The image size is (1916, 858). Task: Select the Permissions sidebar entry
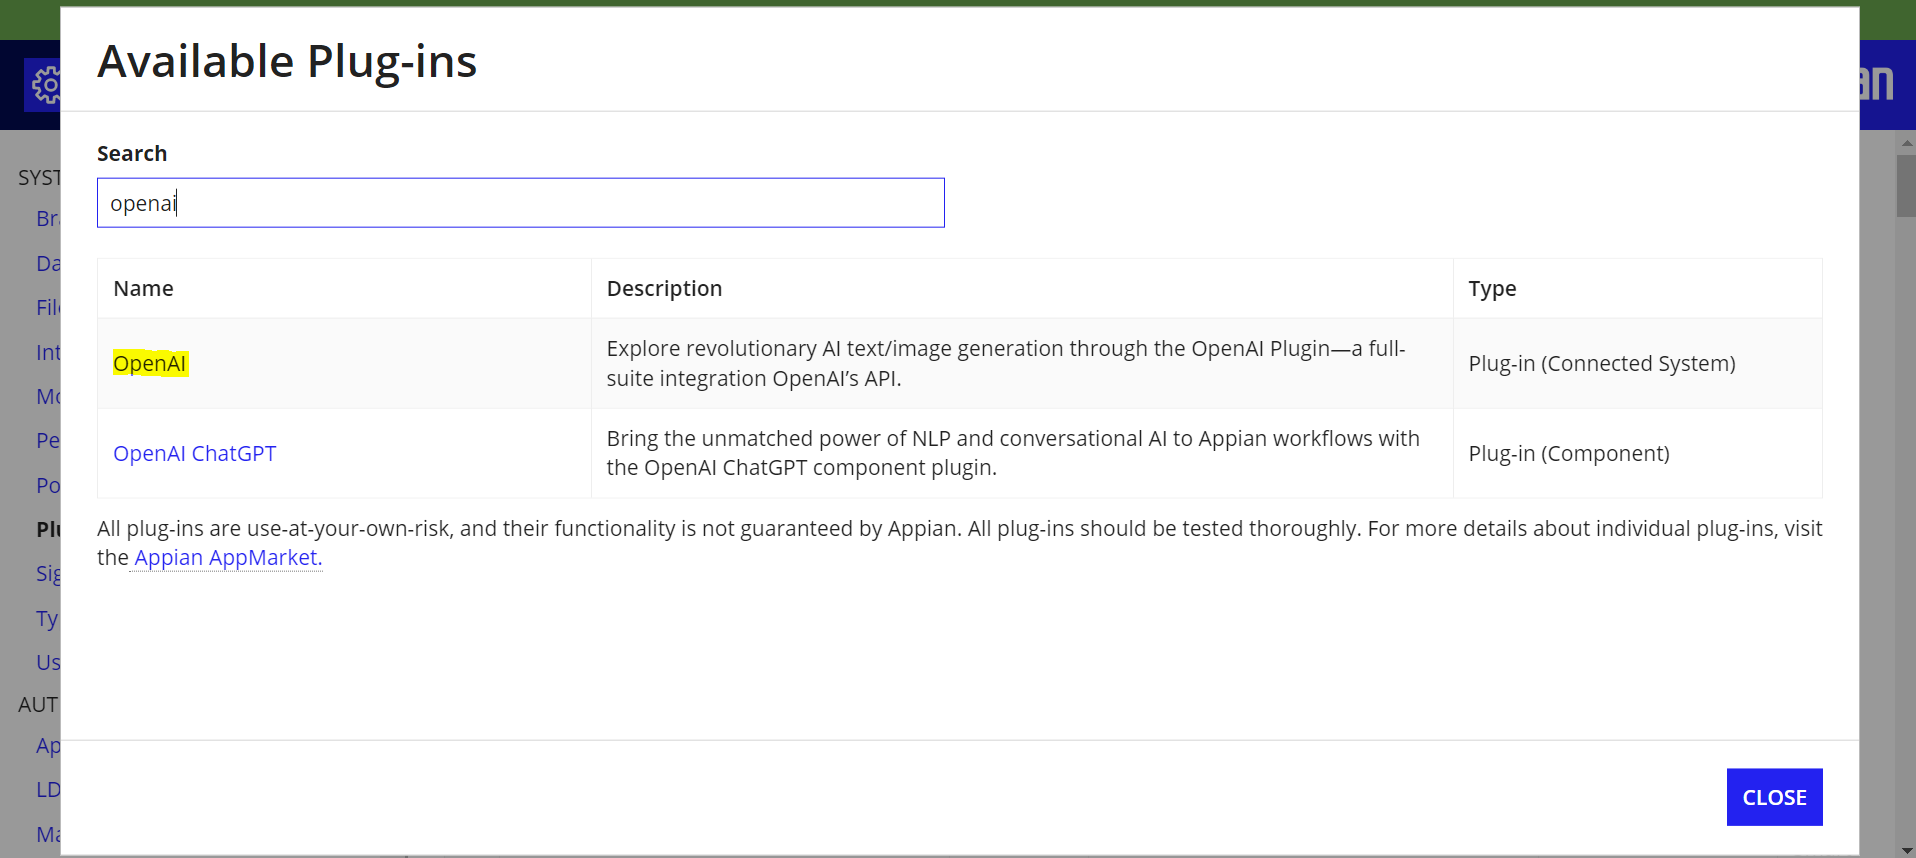47,440
